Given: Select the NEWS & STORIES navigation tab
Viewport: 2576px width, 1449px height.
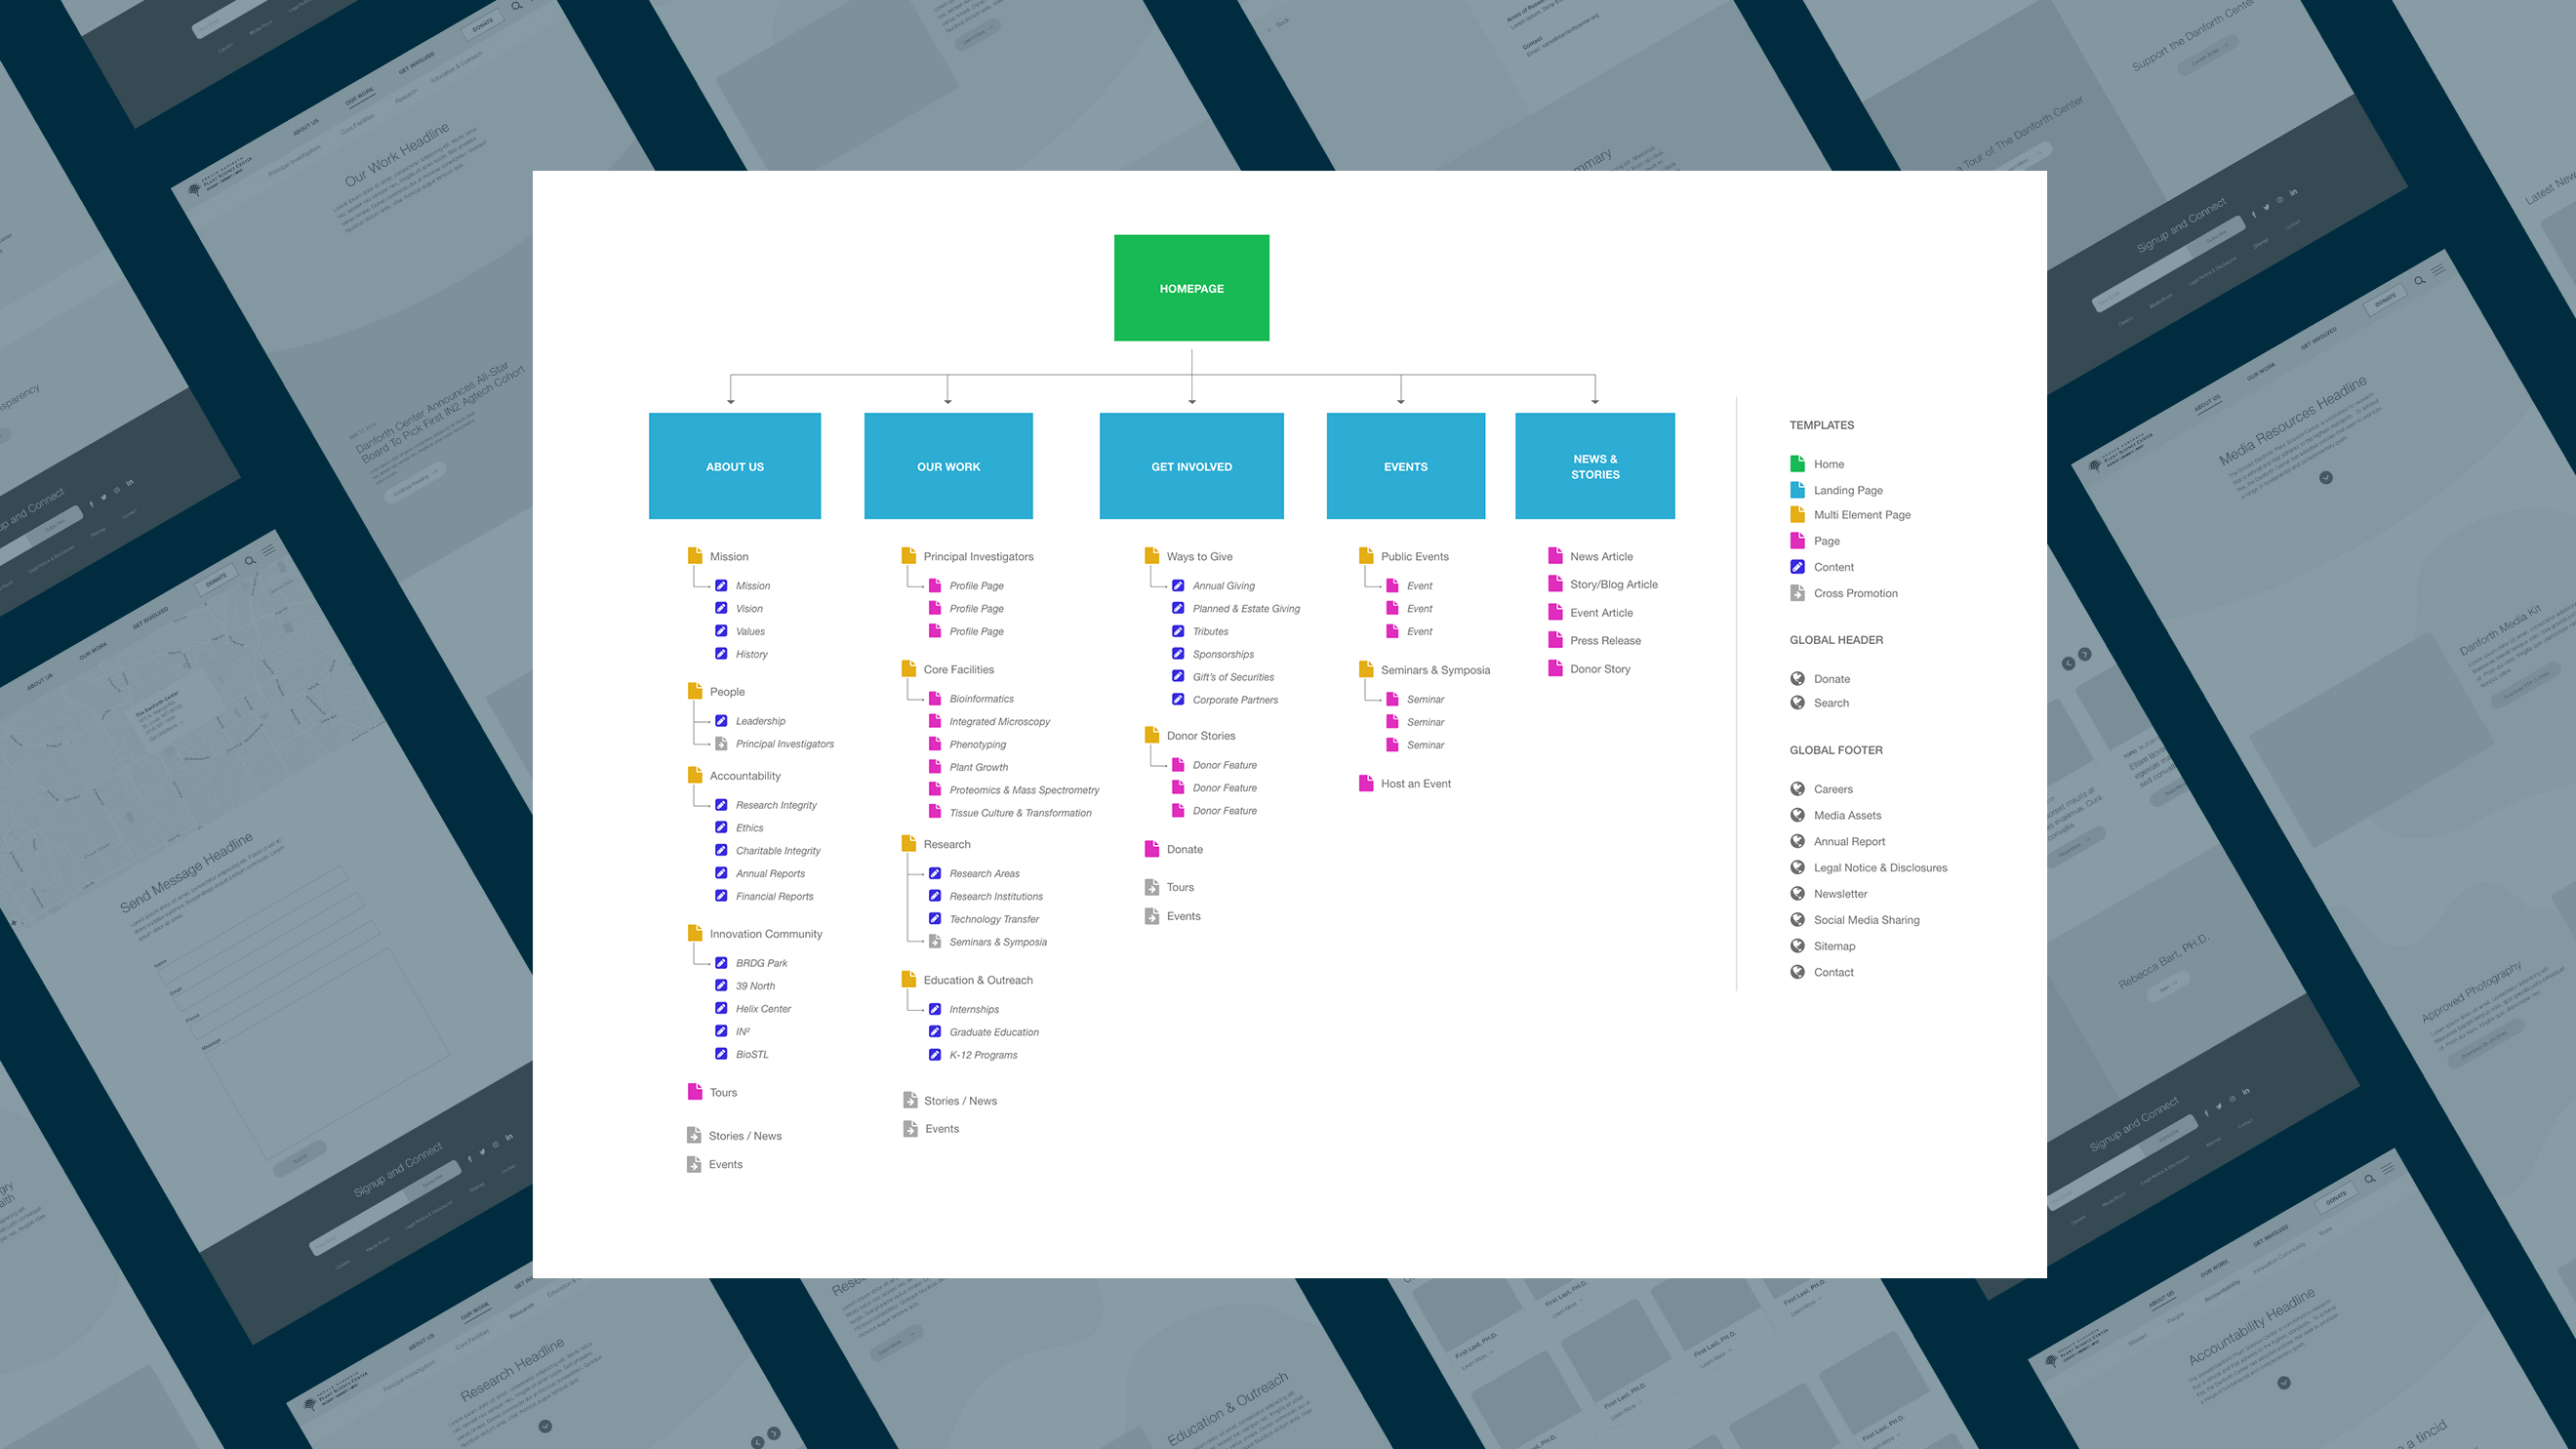Looking at the screenshot, I should pyautogui.click(x=1594, y=465).
